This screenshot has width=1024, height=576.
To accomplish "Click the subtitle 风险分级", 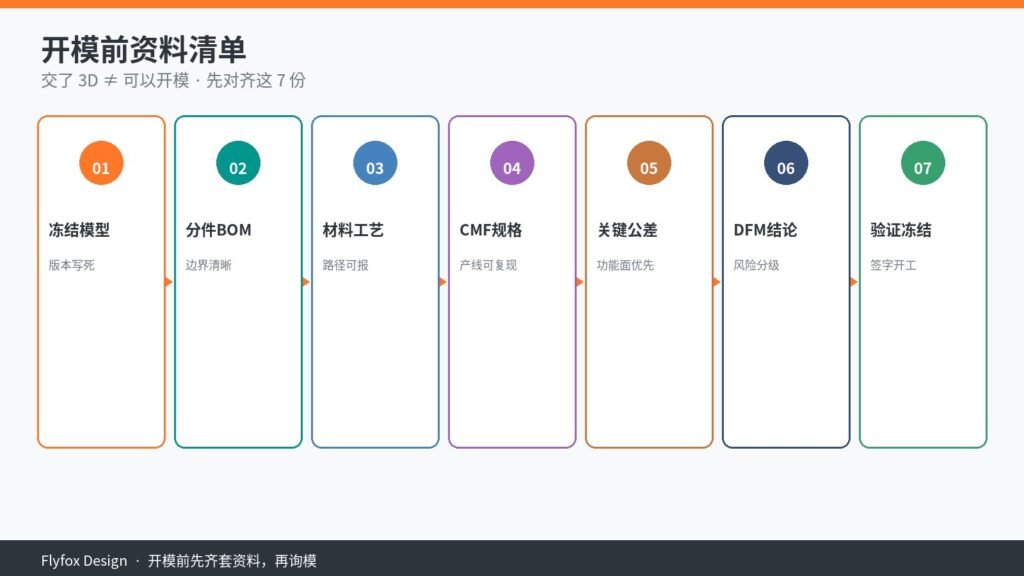I will click(x=756, y=265).
